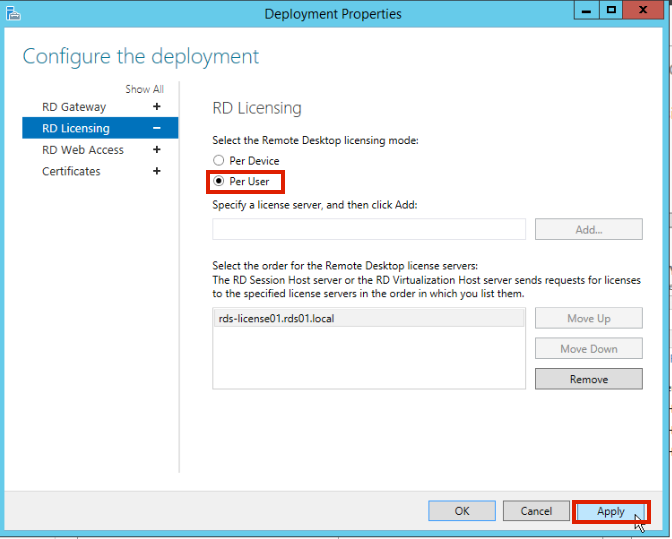Maximize the Deployment Properties window
This screenshot has height=539, width=672.
(611, 10)
